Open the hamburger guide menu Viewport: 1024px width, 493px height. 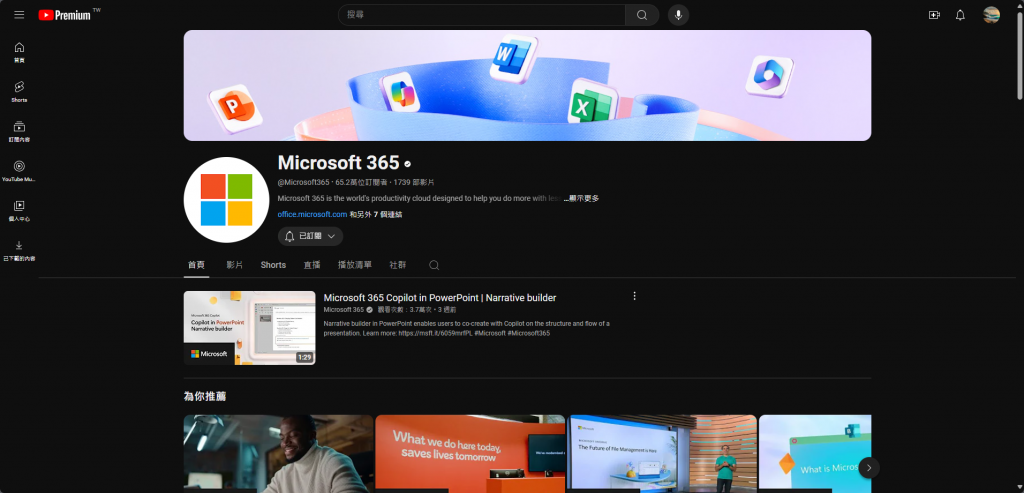[19, 15]
